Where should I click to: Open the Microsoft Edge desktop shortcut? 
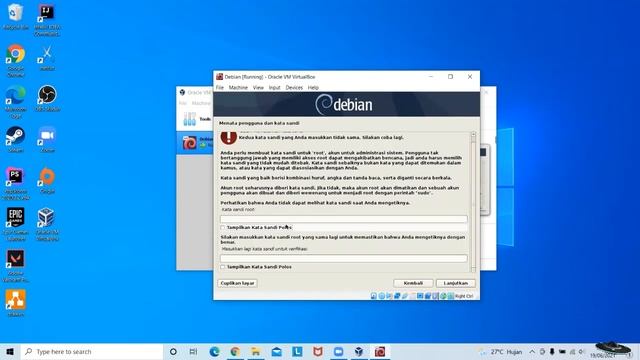pos(16,102)
